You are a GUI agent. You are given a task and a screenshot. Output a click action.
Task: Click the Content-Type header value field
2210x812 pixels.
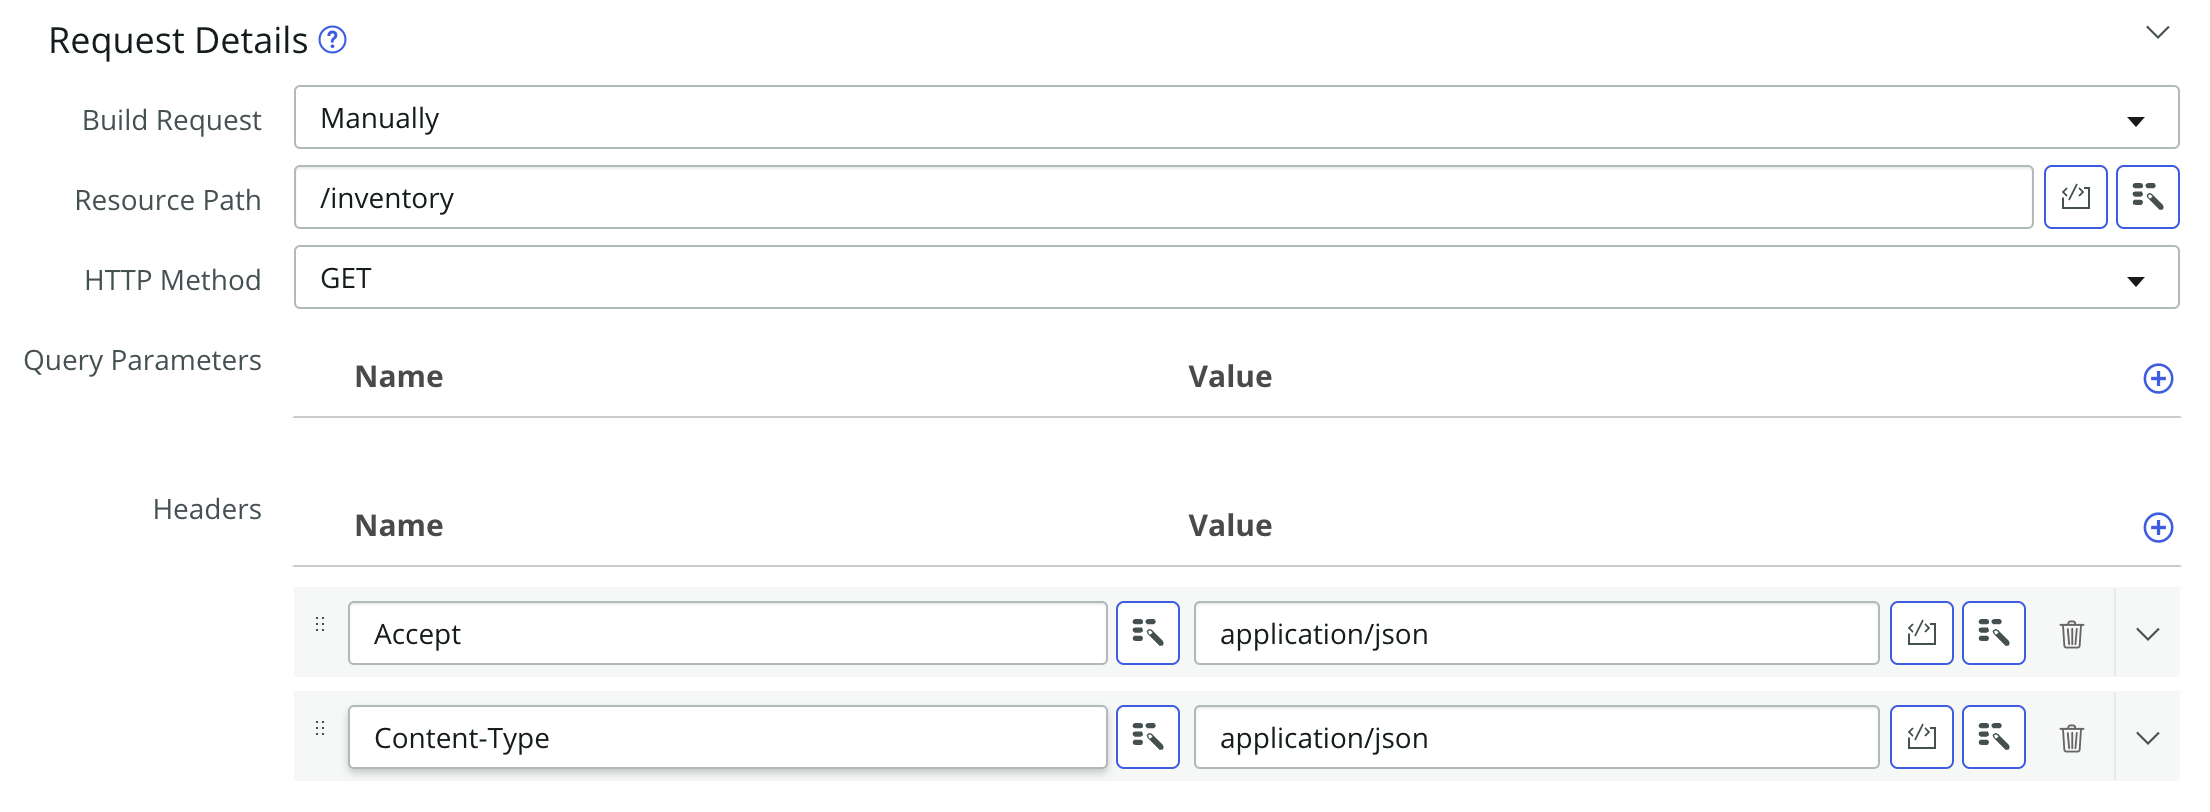[1537, 738]
